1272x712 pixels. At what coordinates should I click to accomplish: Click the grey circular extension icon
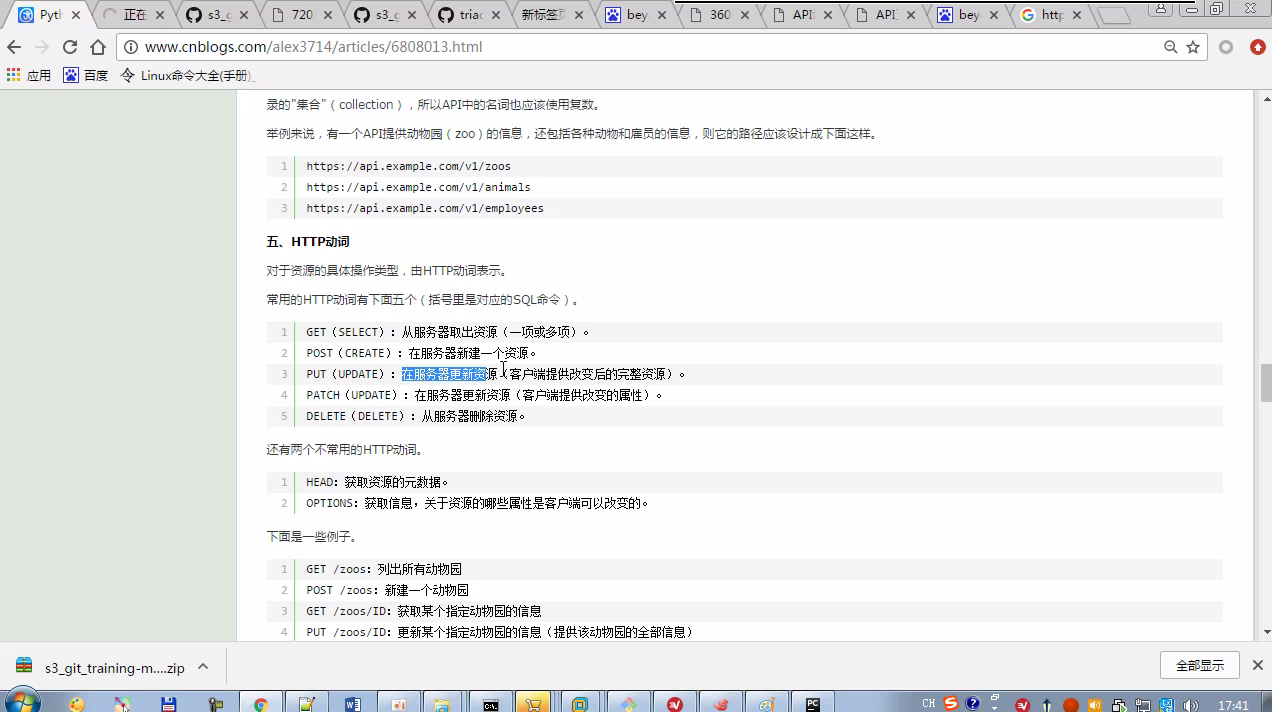click(x=1226, y=47)
